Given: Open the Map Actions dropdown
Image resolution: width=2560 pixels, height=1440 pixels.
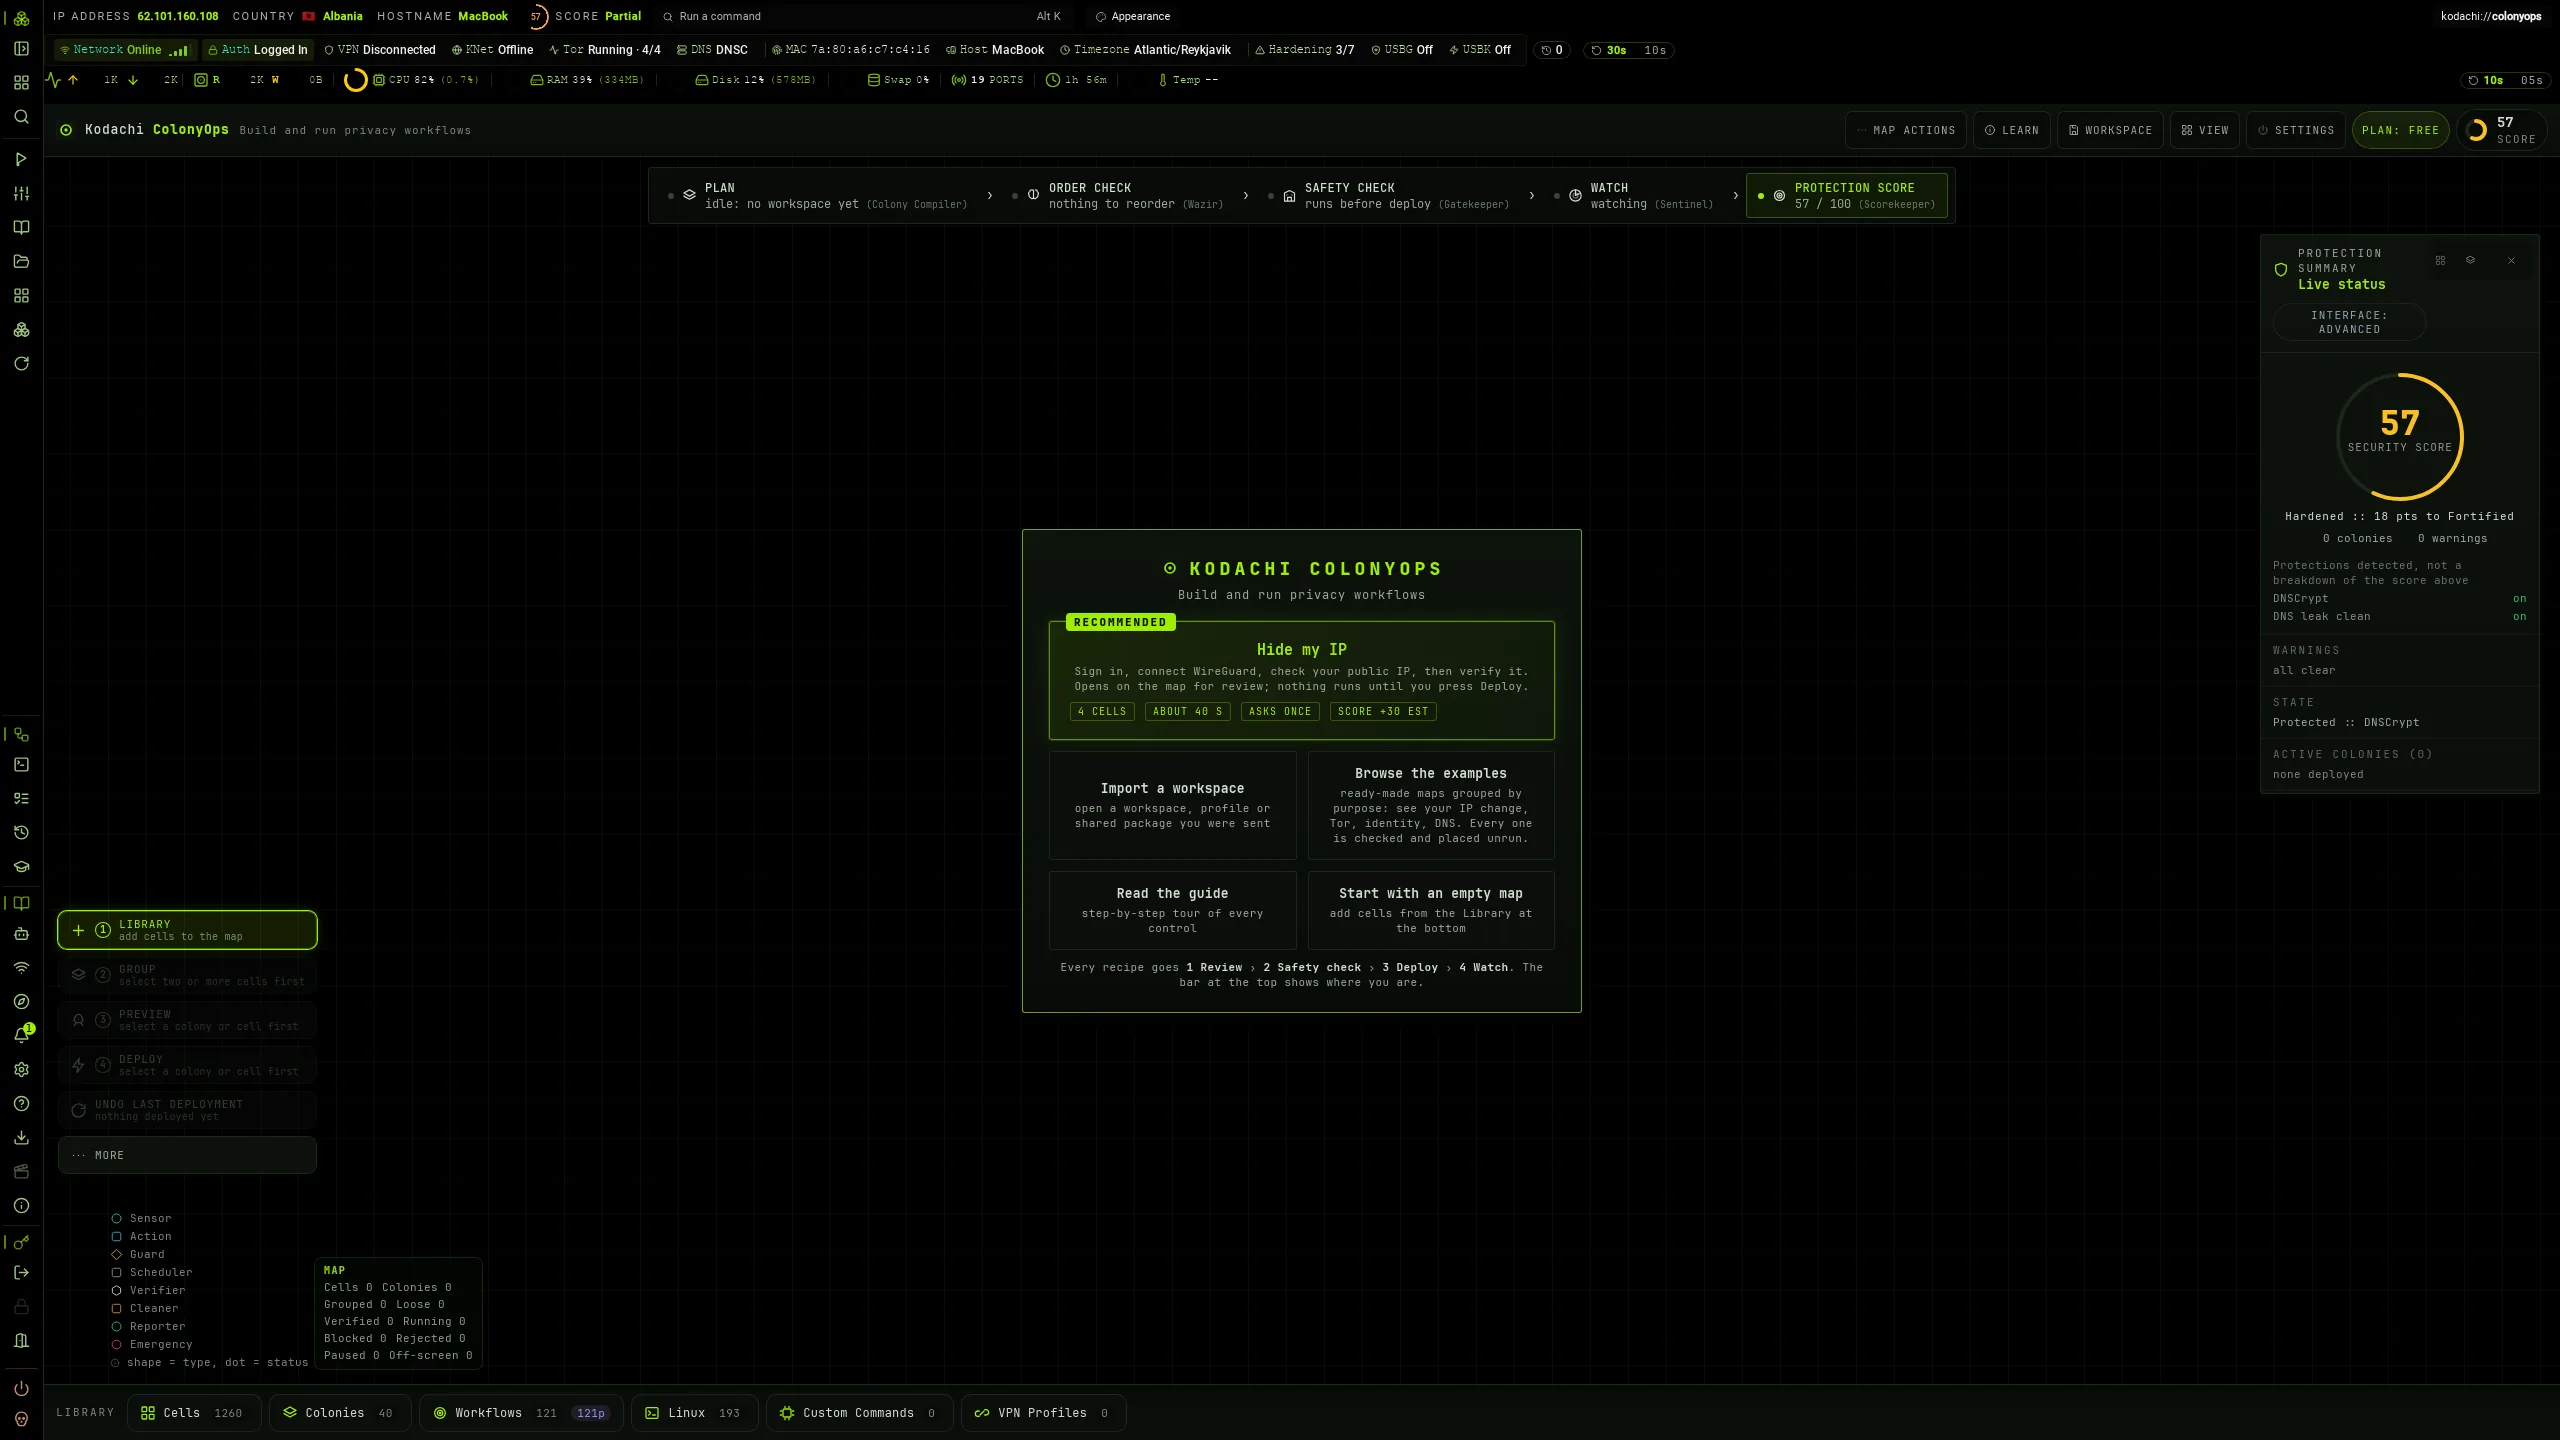Looking at the screenshot, I should 1906,130.
